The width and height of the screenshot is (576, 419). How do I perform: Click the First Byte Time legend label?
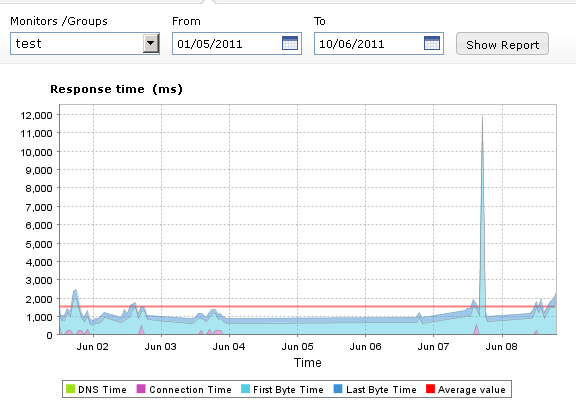pyautogui.click(x=288, y=389)
